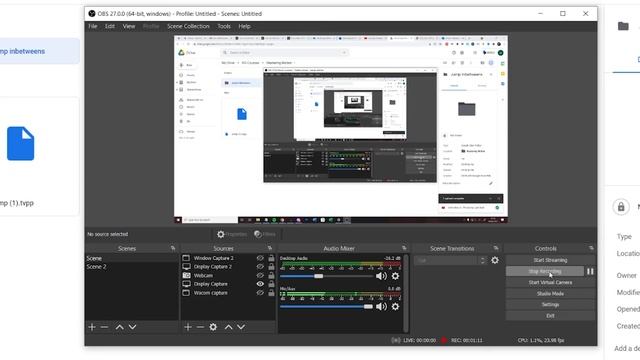The height and width of the screenshot is (360, 640).
Task: Mute Desktop Audio speaker icon
Action: coord(381,276)
